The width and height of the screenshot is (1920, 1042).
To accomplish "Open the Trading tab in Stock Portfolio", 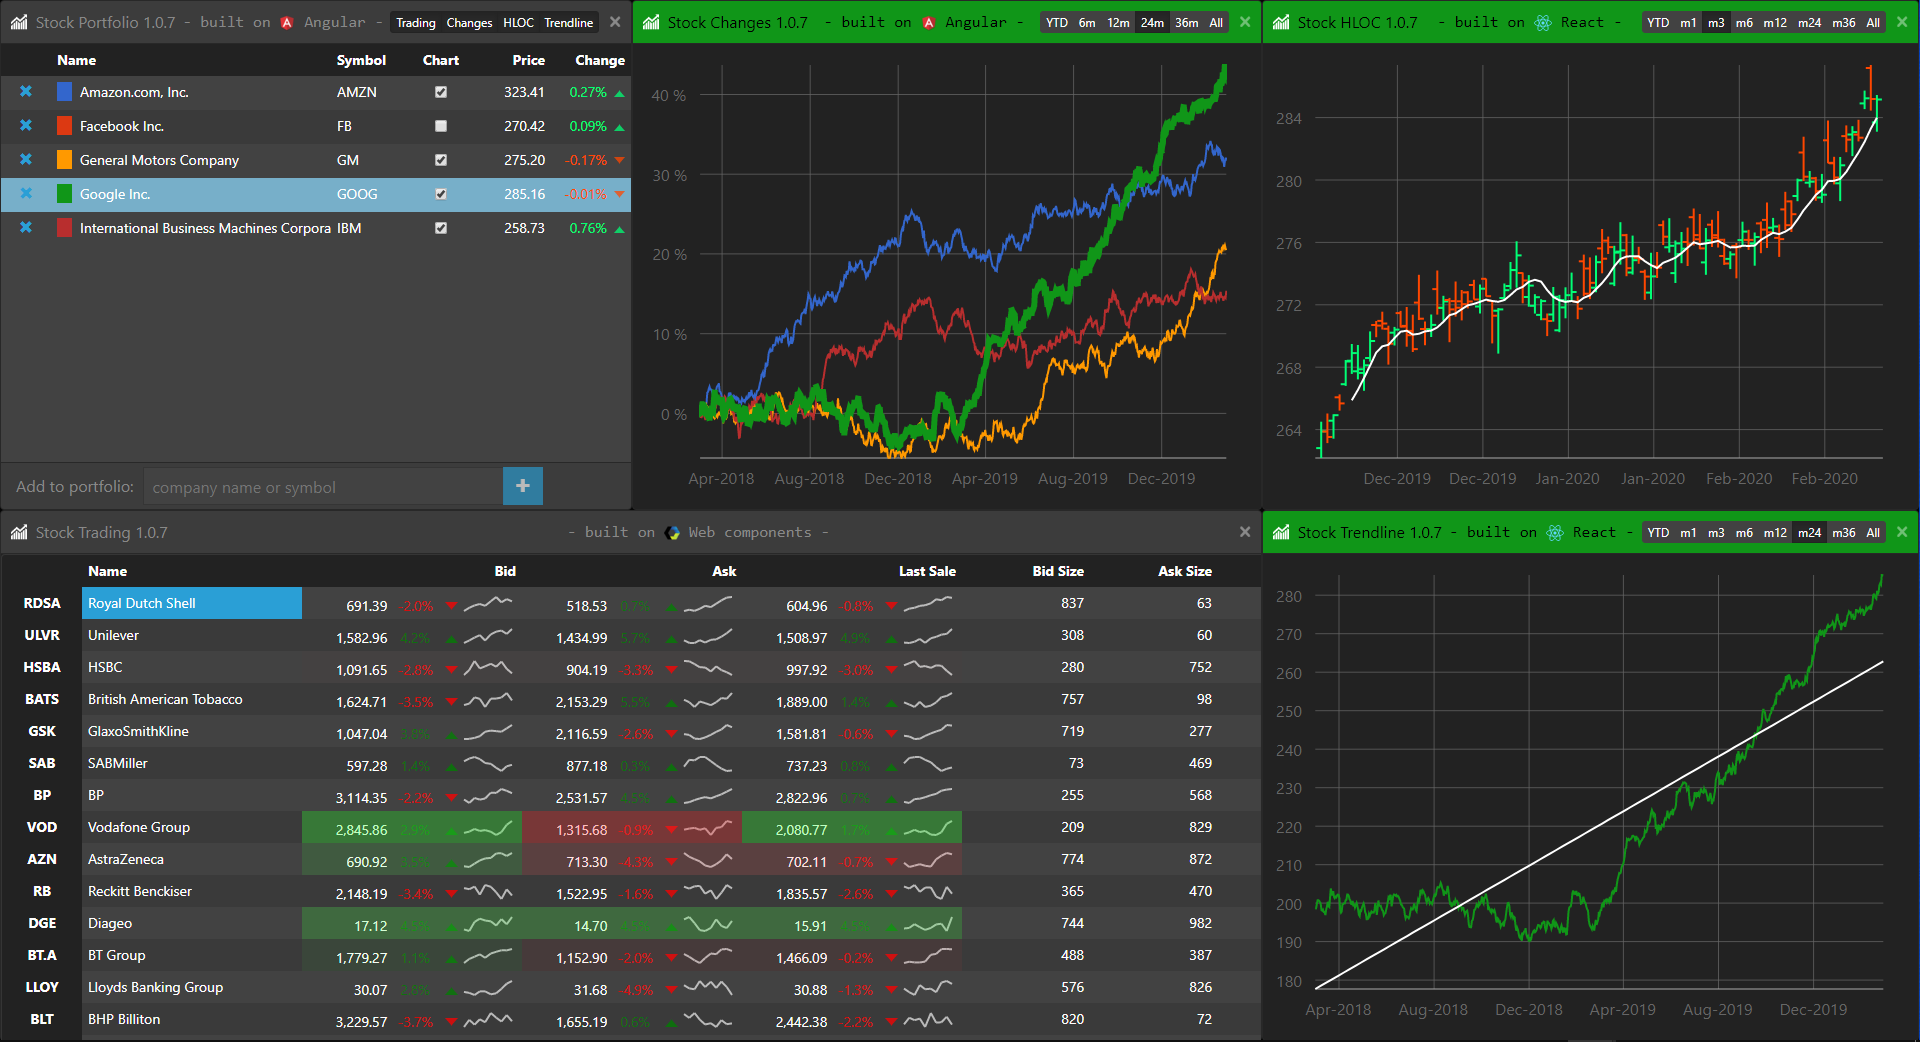I will pos(415,22).
